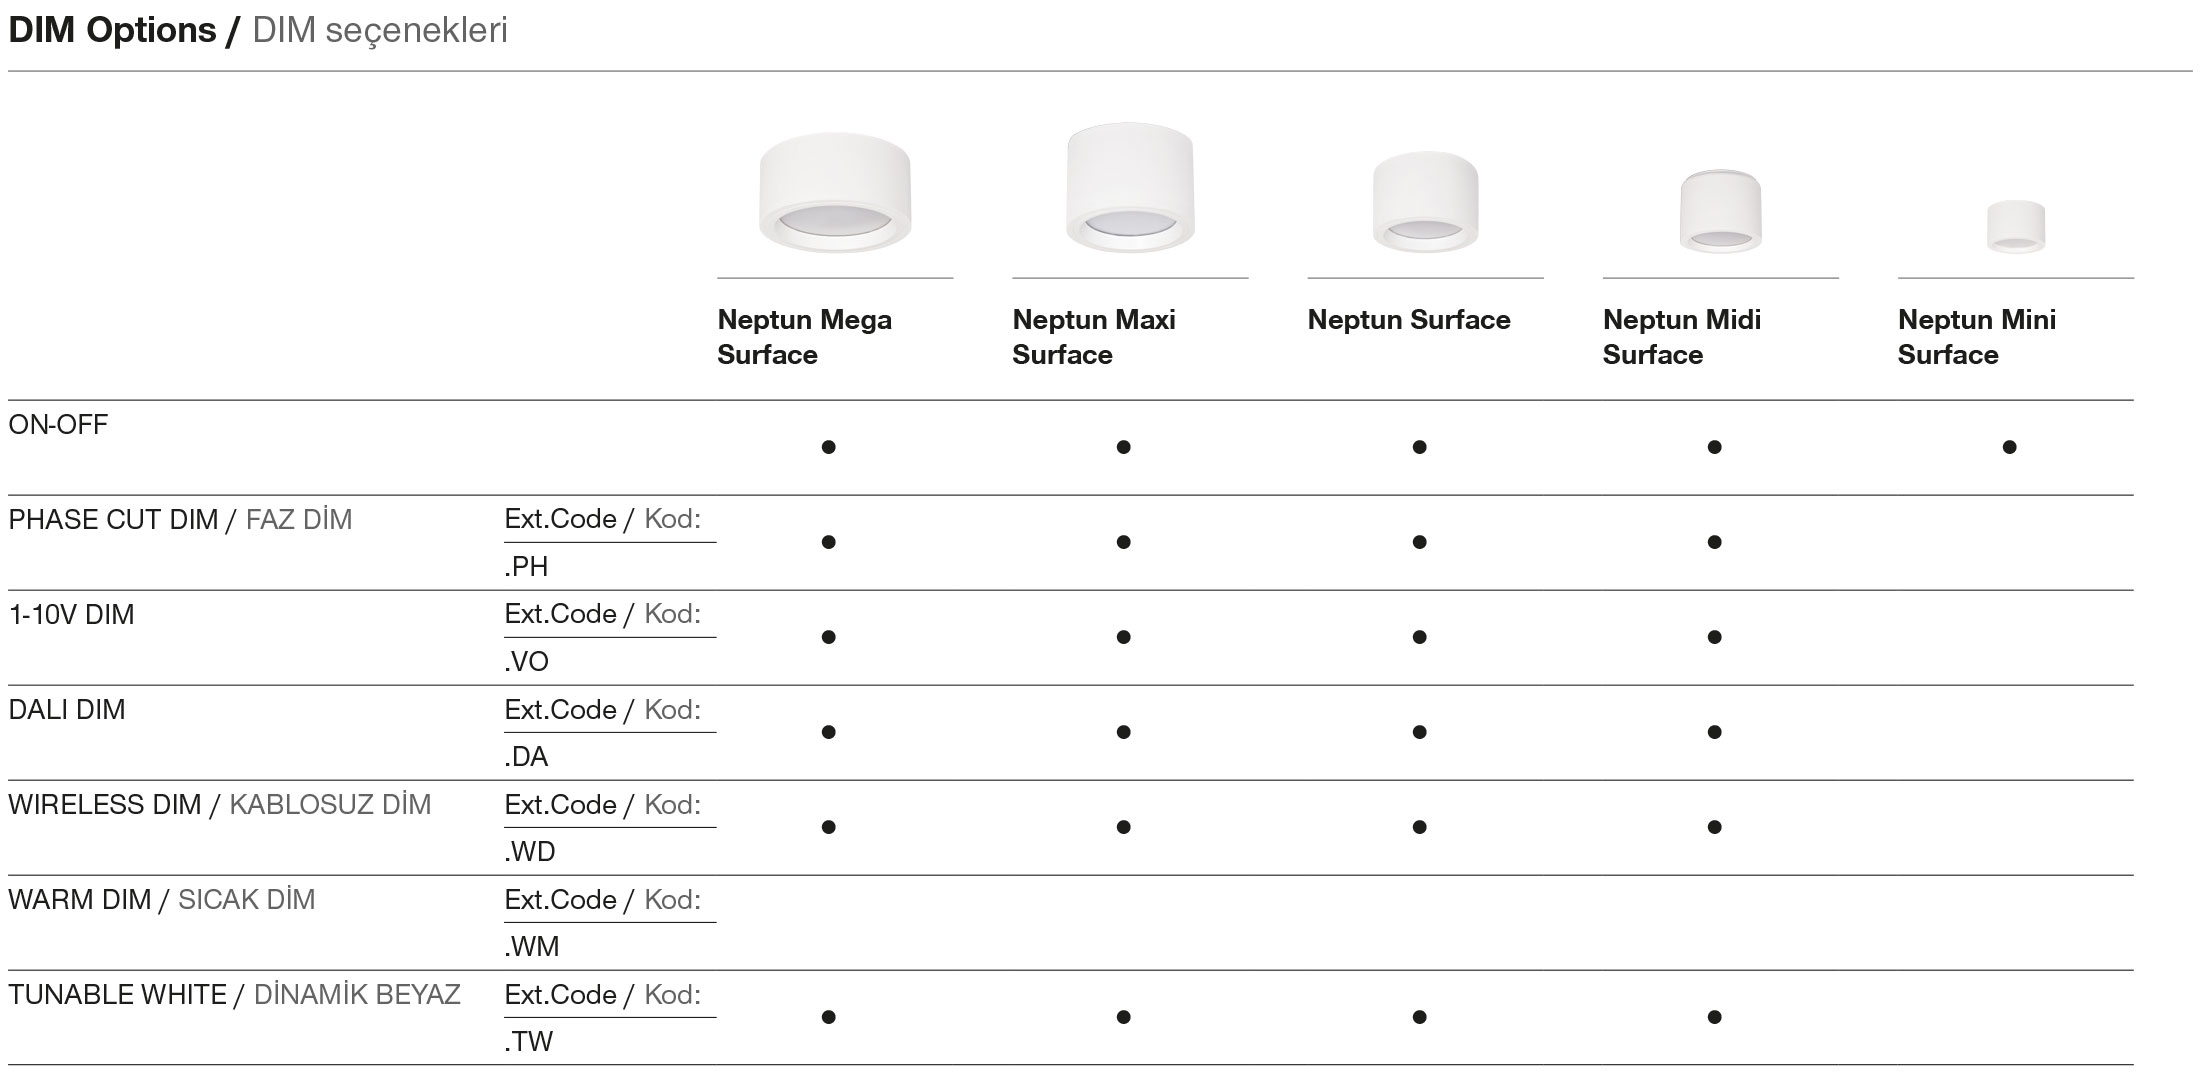The image size is (2200, 1077).
Task: Click Tunable White dot under Neptun Midi
Action: [x=1714, y=1017]
